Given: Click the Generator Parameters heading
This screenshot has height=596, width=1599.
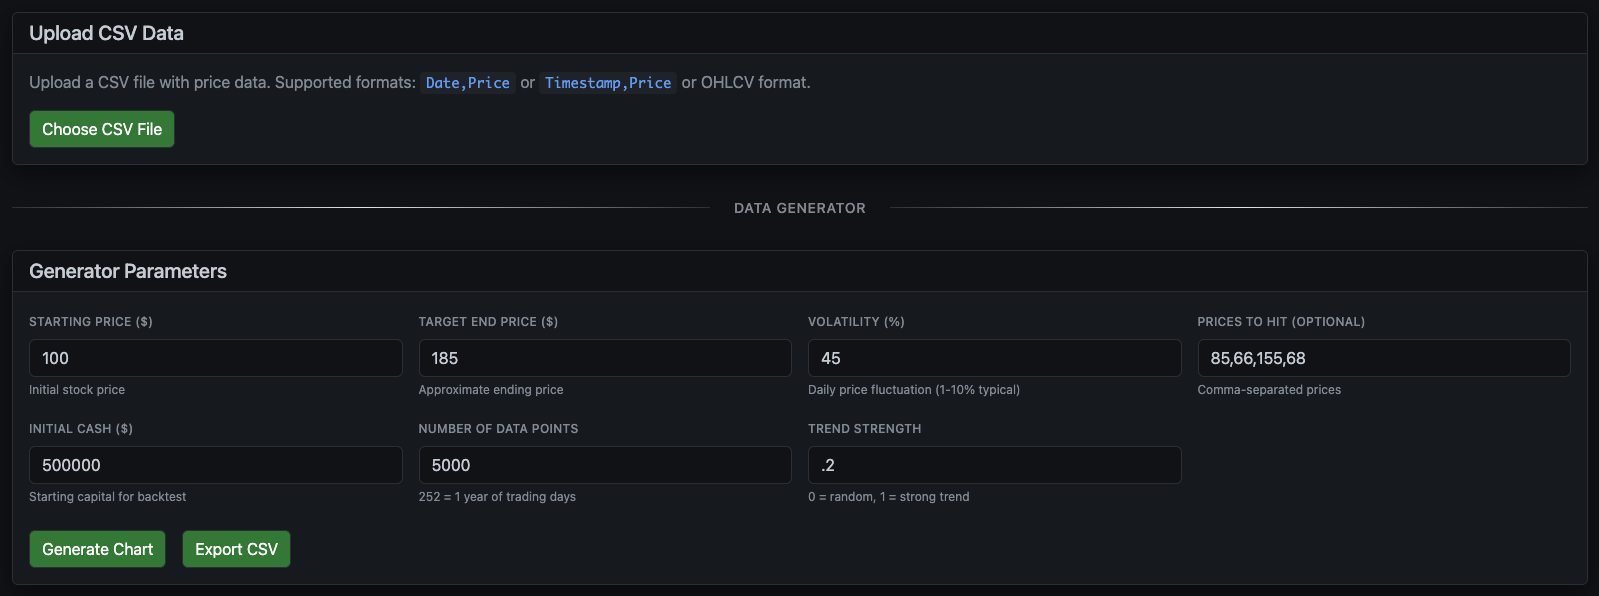Looking at the screenshot, I should pyautogui.click(x=127, y=271).
